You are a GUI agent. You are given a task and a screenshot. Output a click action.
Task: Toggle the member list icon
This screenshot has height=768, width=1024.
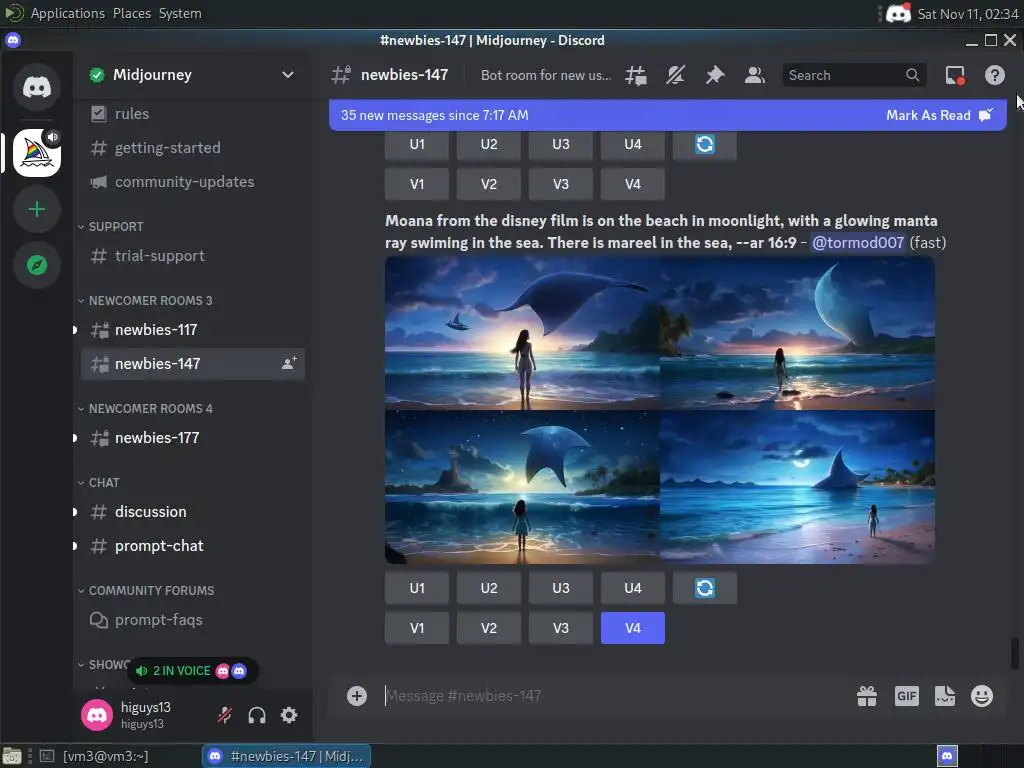[754, 75]
